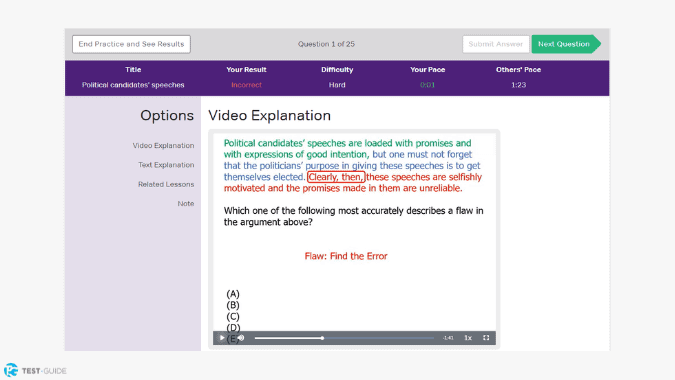Mute the video volume icon
This screenshot has height=380, width=675.
coord(241,338)
